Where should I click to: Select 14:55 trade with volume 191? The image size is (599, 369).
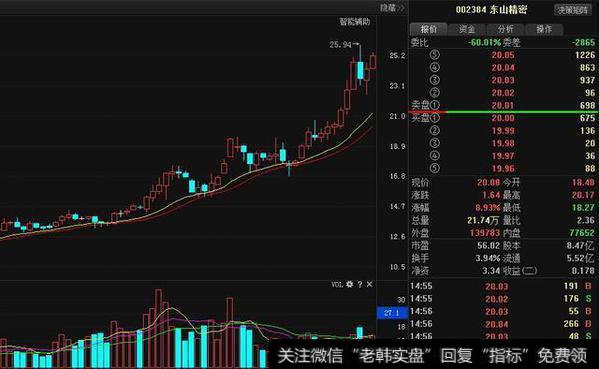[501, 286]
